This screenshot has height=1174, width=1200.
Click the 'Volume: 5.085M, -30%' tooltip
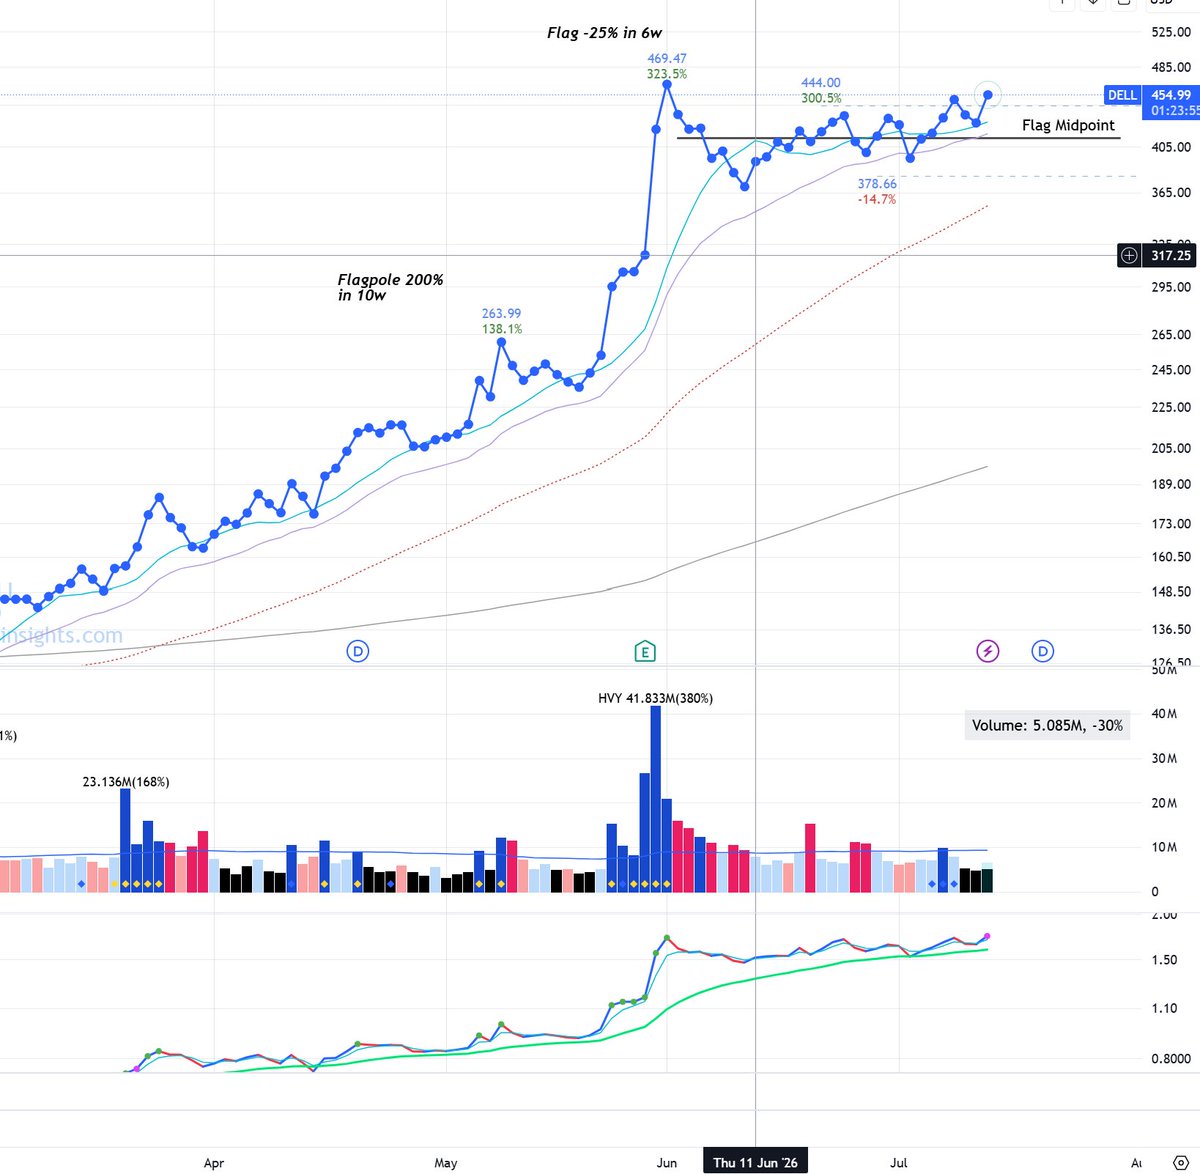1047,725
